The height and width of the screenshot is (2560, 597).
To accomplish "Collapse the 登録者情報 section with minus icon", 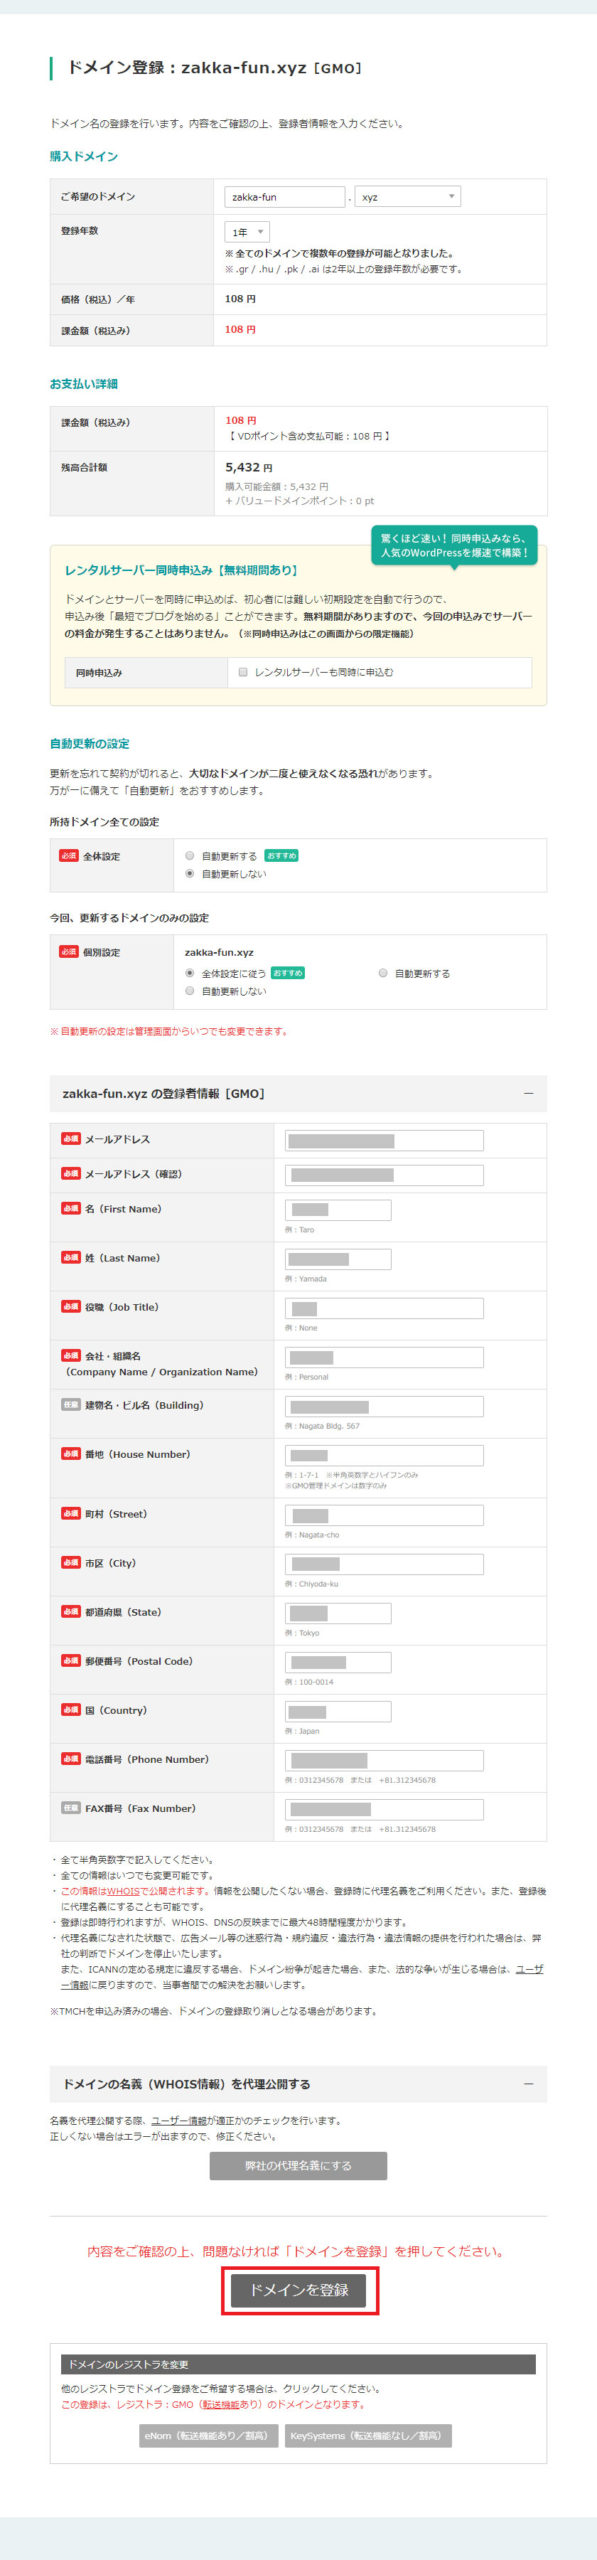I will click(x=528, y=1094).
